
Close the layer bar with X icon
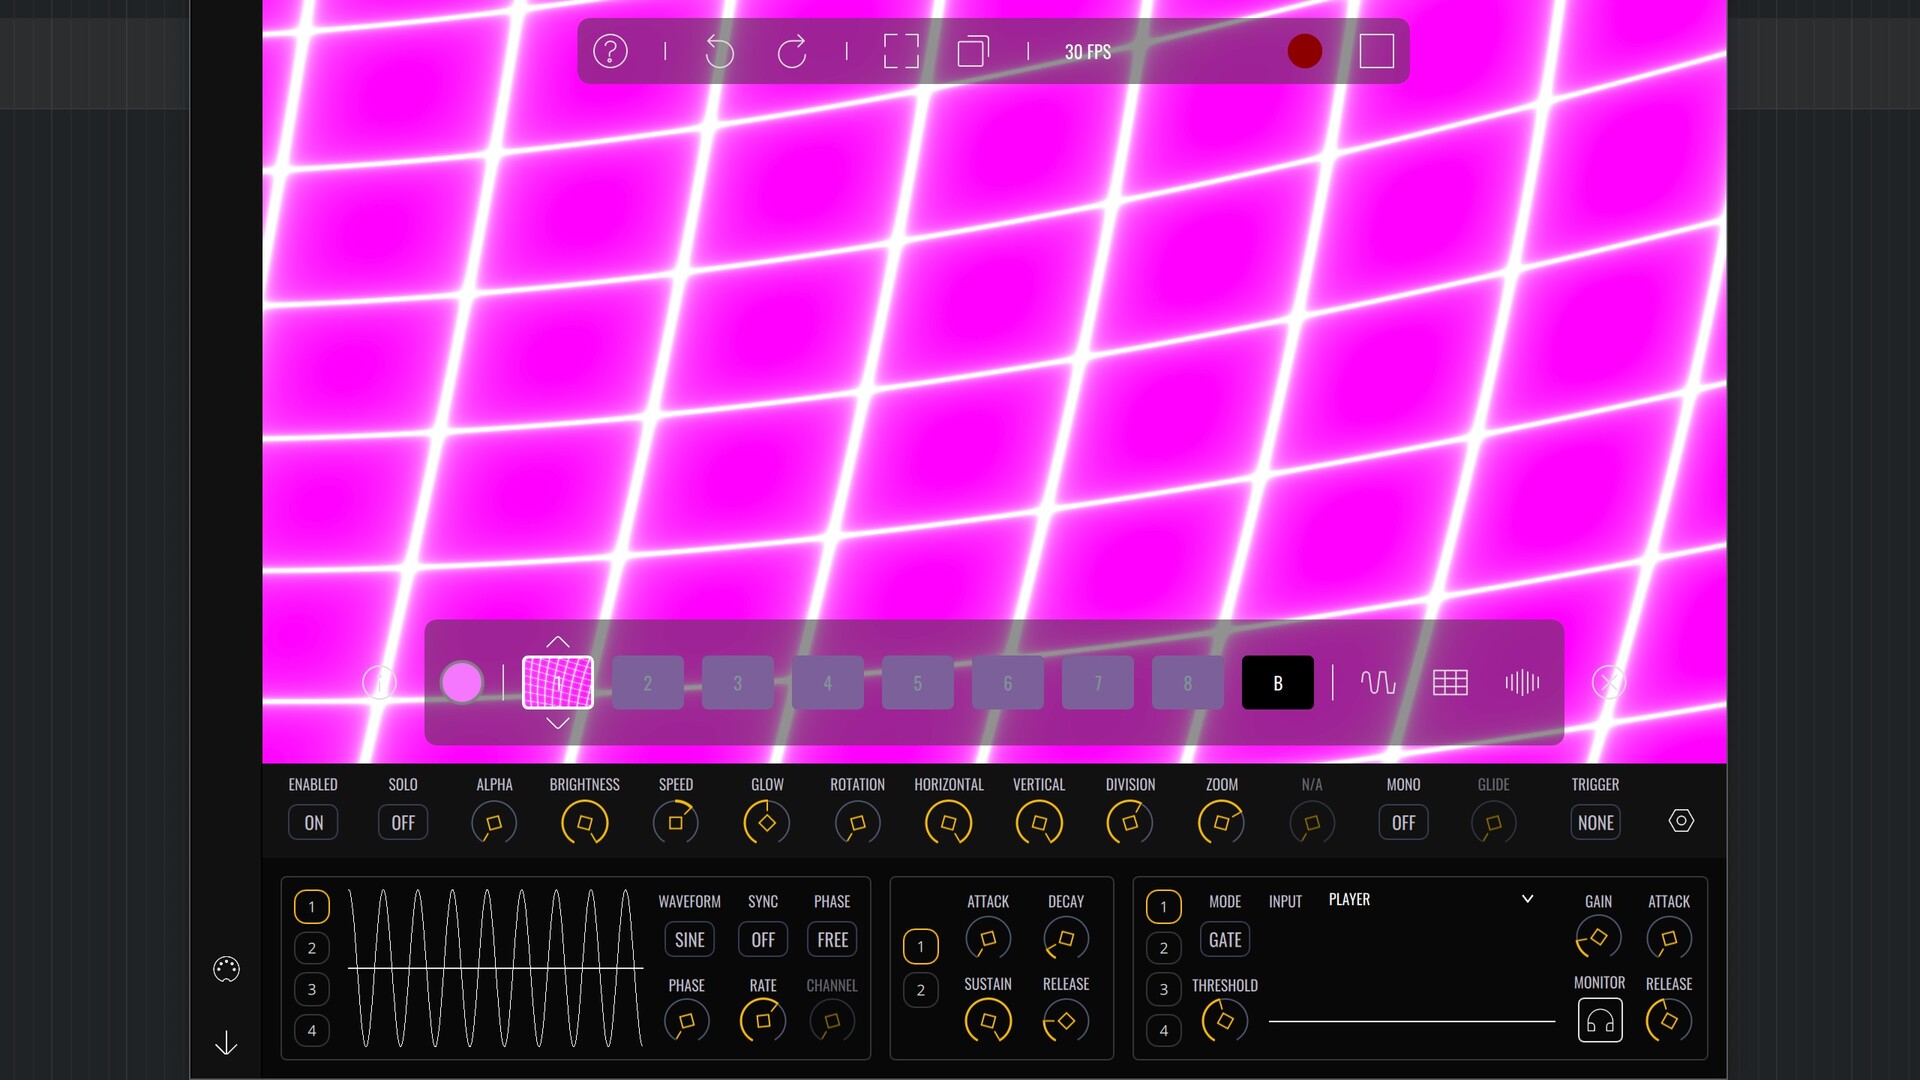click(x=1608, y=683)
